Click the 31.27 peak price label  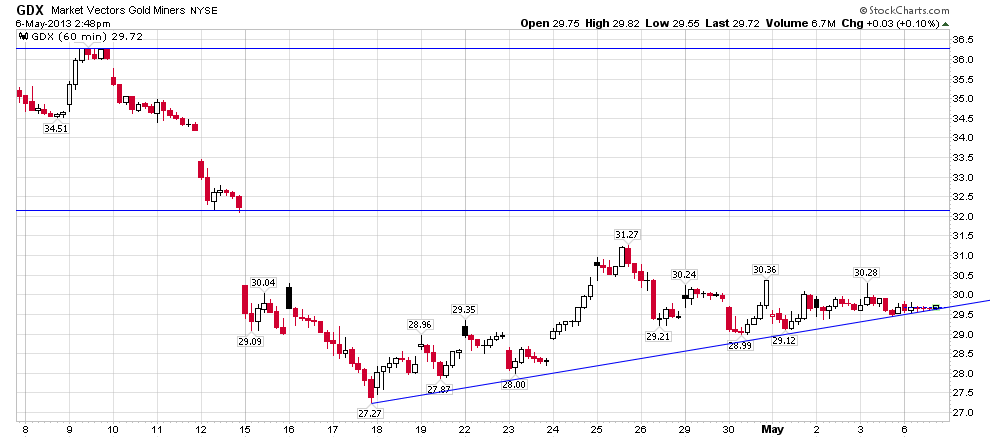tap(627, 235)
